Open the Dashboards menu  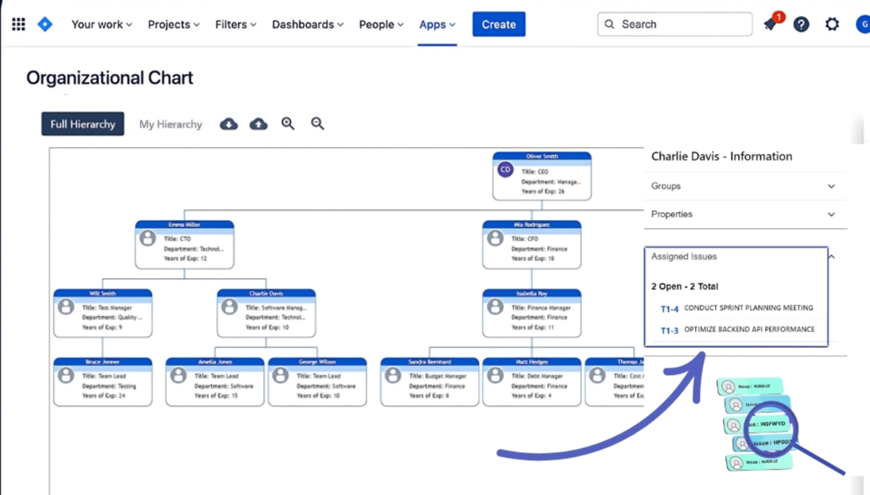pos(307,24)
